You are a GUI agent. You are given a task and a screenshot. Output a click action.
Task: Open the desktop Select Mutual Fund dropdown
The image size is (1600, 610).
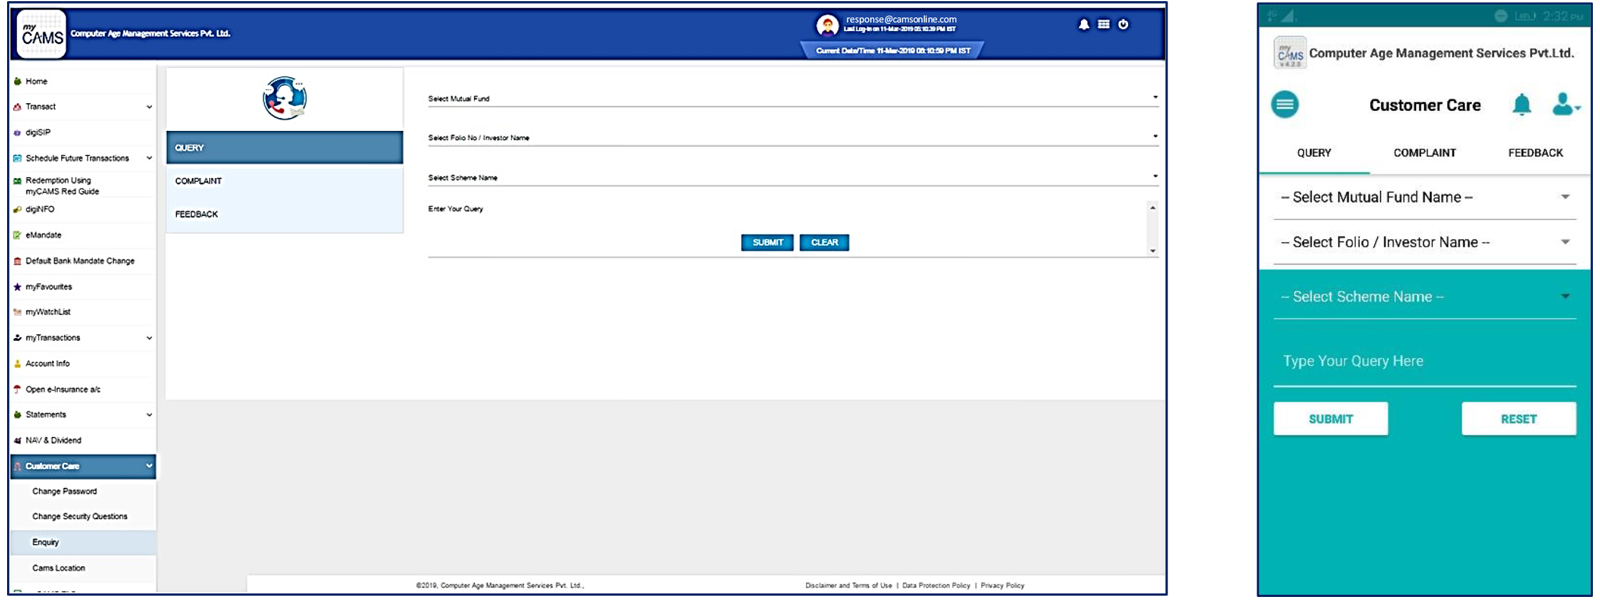point(792,99)
